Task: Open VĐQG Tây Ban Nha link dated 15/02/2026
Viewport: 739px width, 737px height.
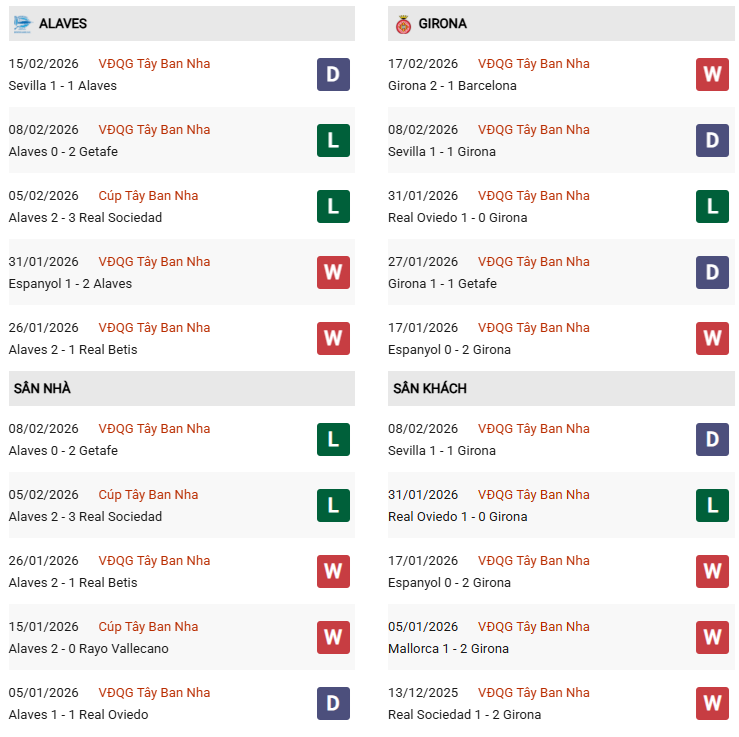Action: (x=154, y=63)
